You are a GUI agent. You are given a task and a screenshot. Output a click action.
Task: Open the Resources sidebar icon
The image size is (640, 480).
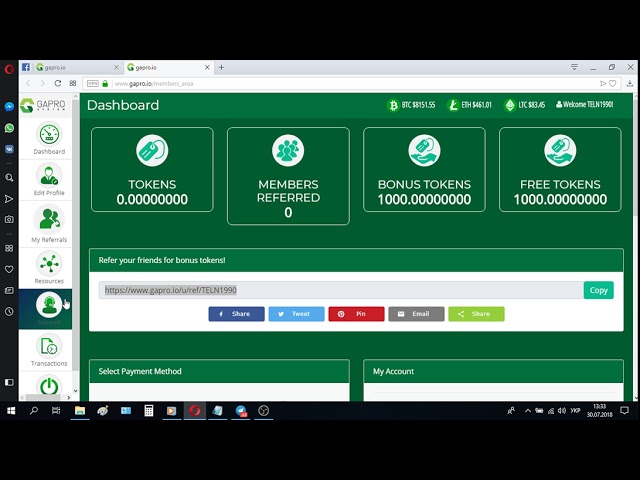49,264
